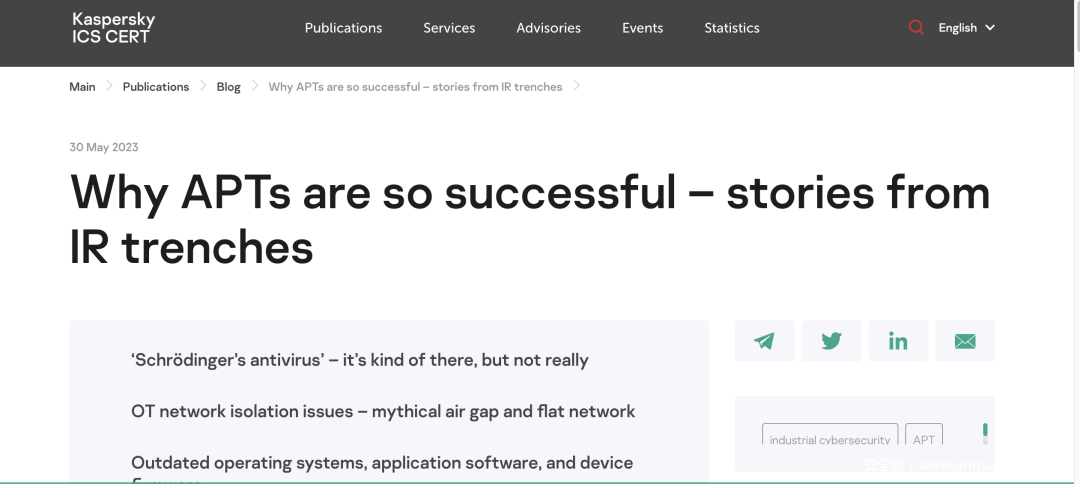
Task: Go to Advisories section
Action: [548, 28]
